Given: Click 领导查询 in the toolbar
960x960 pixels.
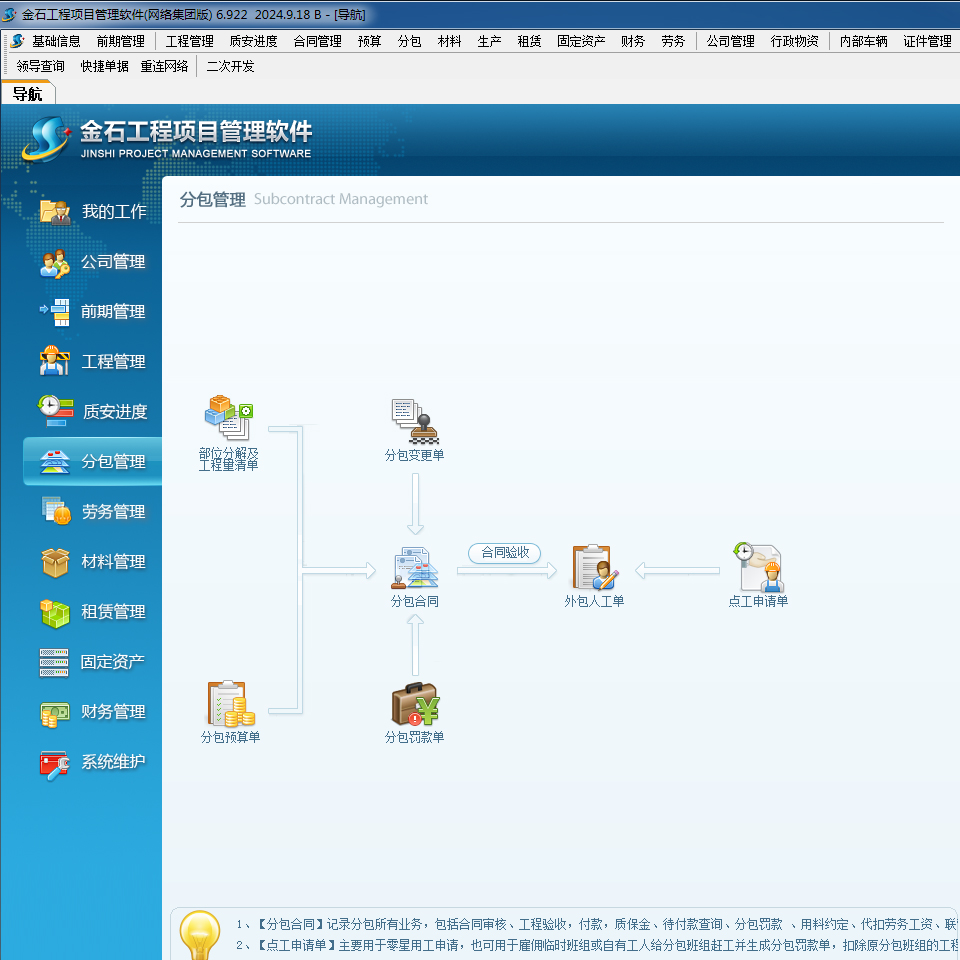Looking at the screenshot, I should point(41,66).
